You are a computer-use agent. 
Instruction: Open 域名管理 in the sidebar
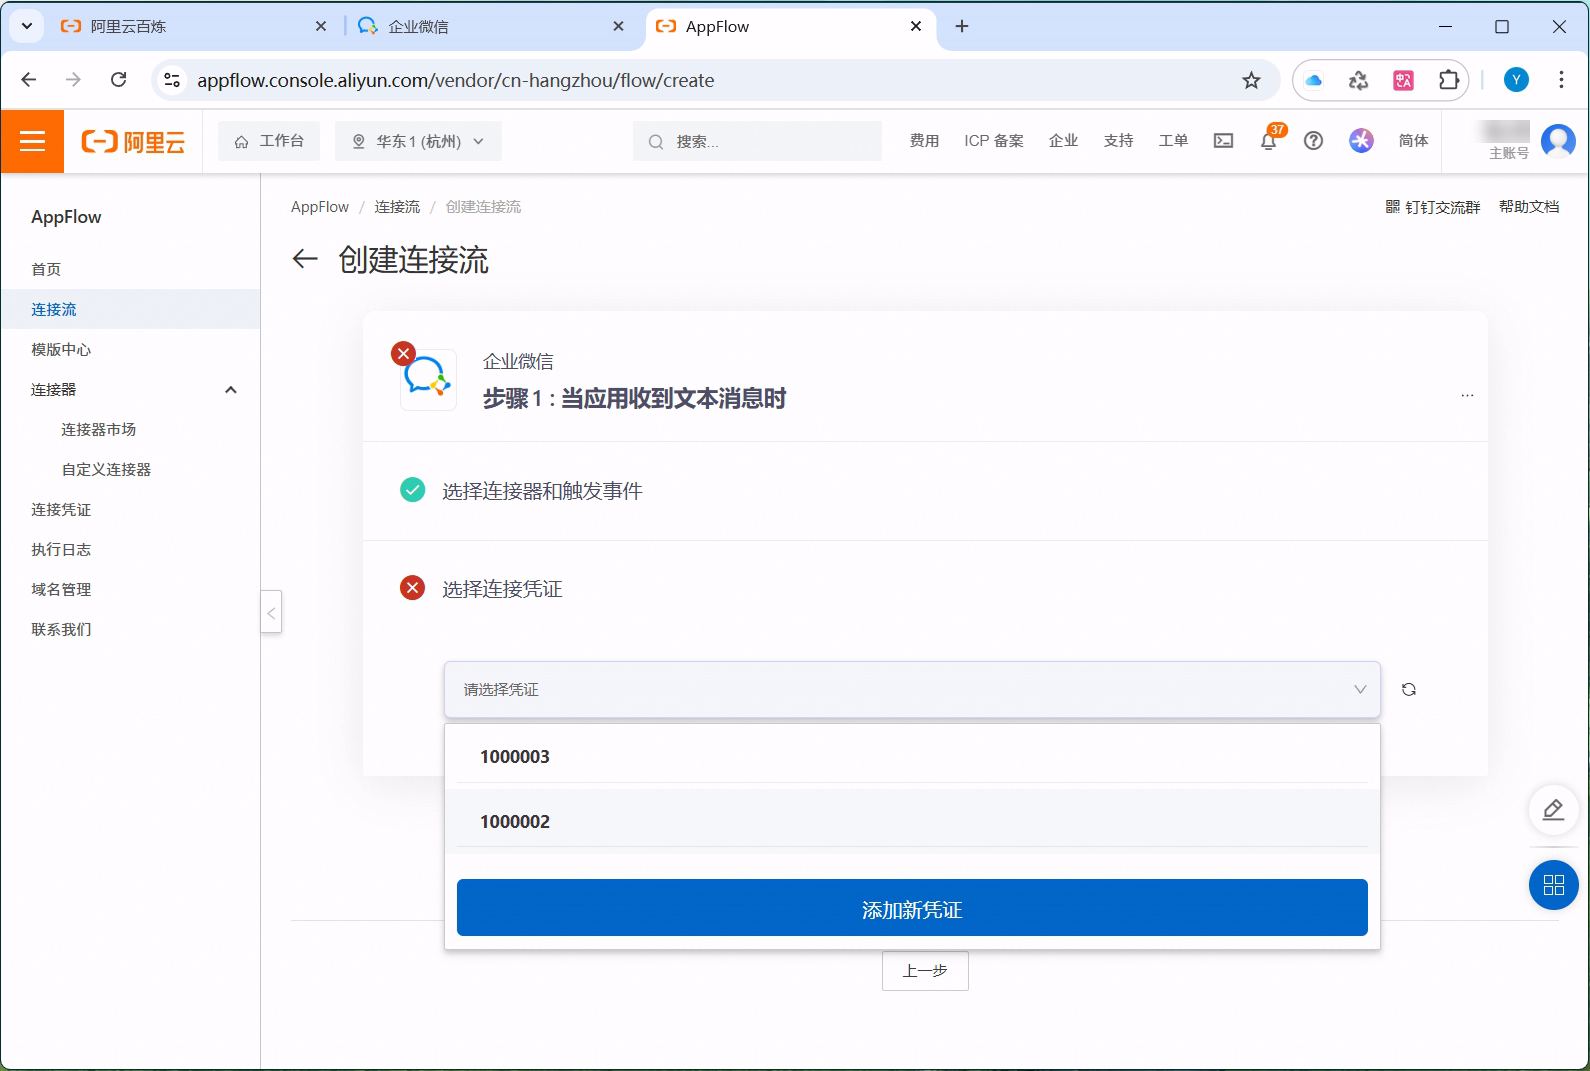61,589
